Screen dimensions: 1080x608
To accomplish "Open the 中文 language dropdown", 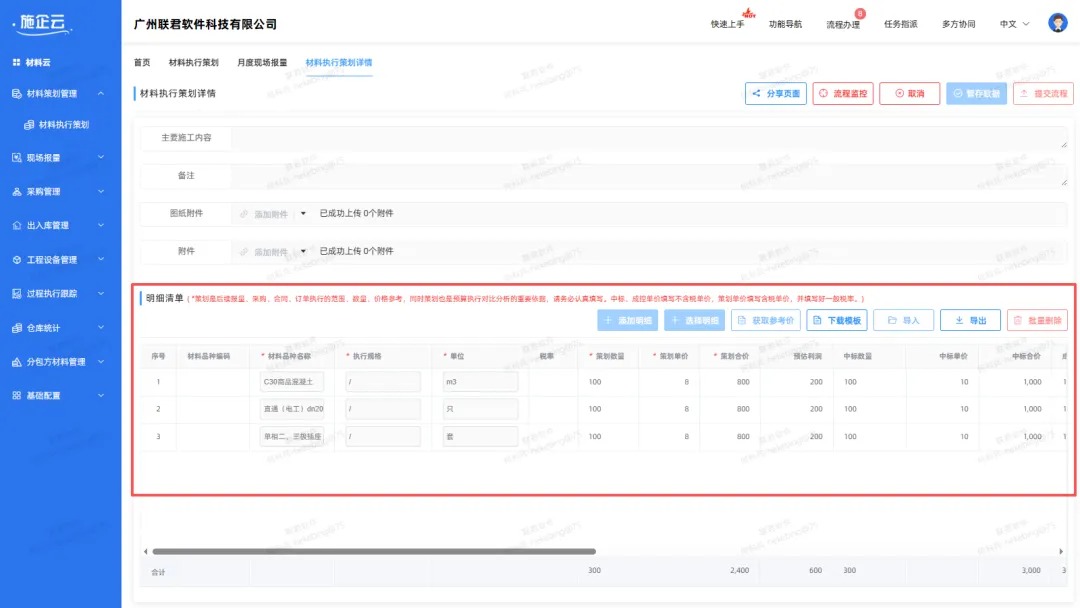I will pos(1010,22).
